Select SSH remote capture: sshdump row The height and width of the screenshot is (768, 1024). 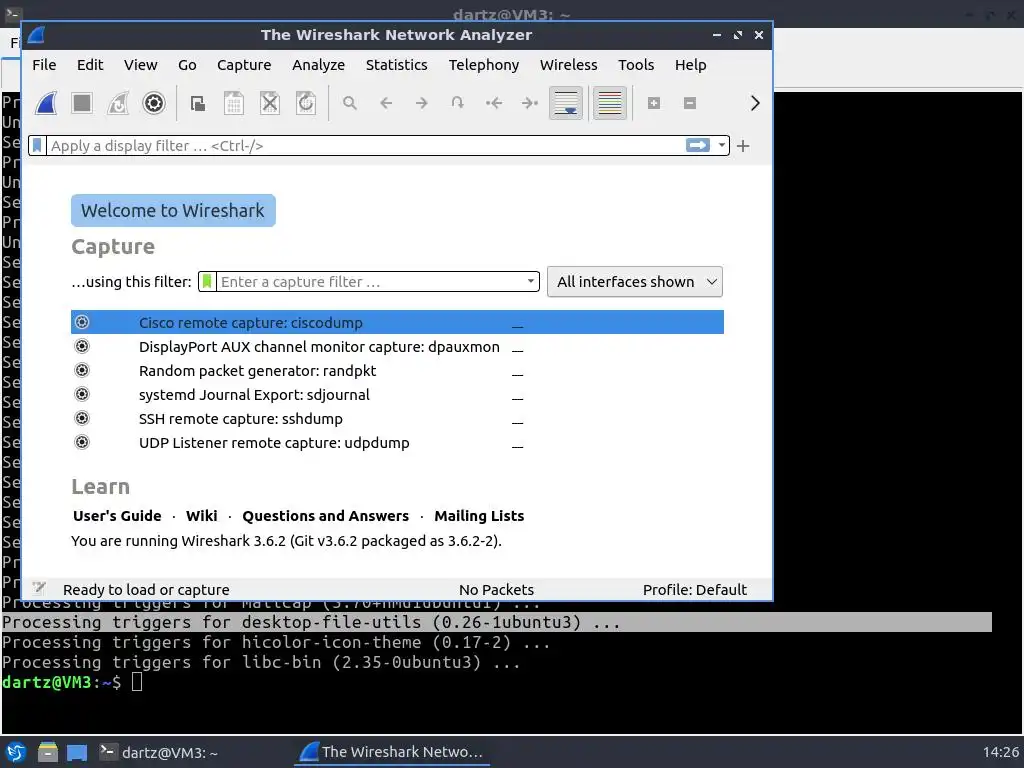397,419
